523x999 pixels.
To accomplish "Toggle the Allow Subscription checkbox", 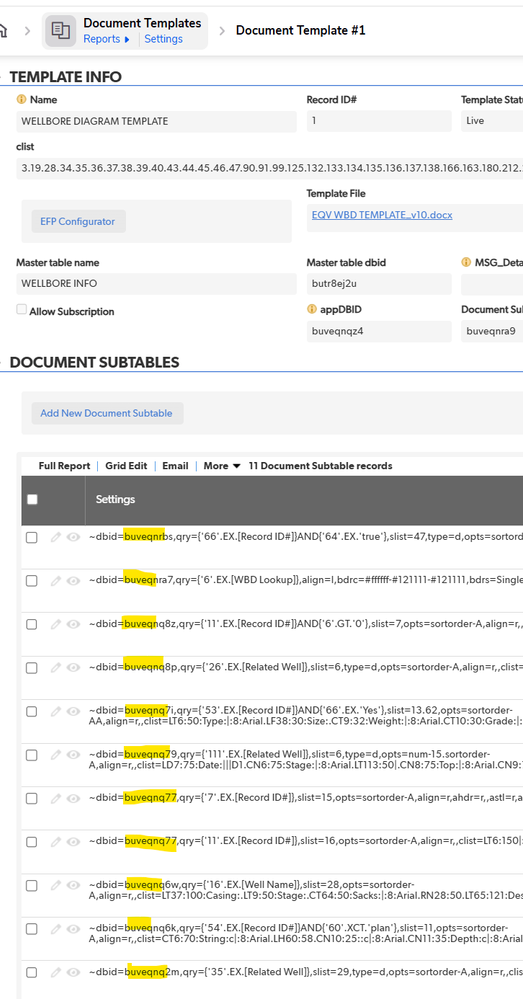I will pos(22,310).
